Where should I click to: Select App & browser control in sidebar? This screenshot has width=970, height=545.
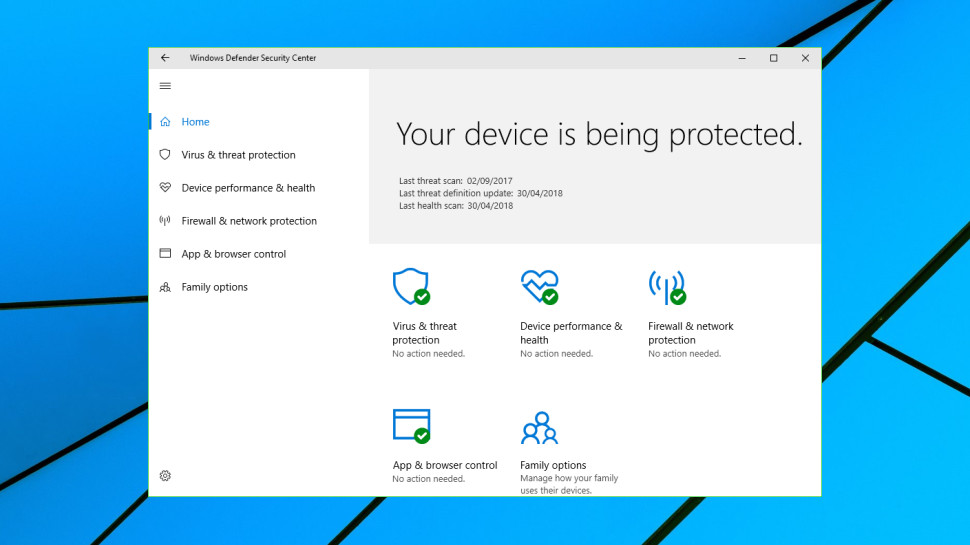click(234, 254)
